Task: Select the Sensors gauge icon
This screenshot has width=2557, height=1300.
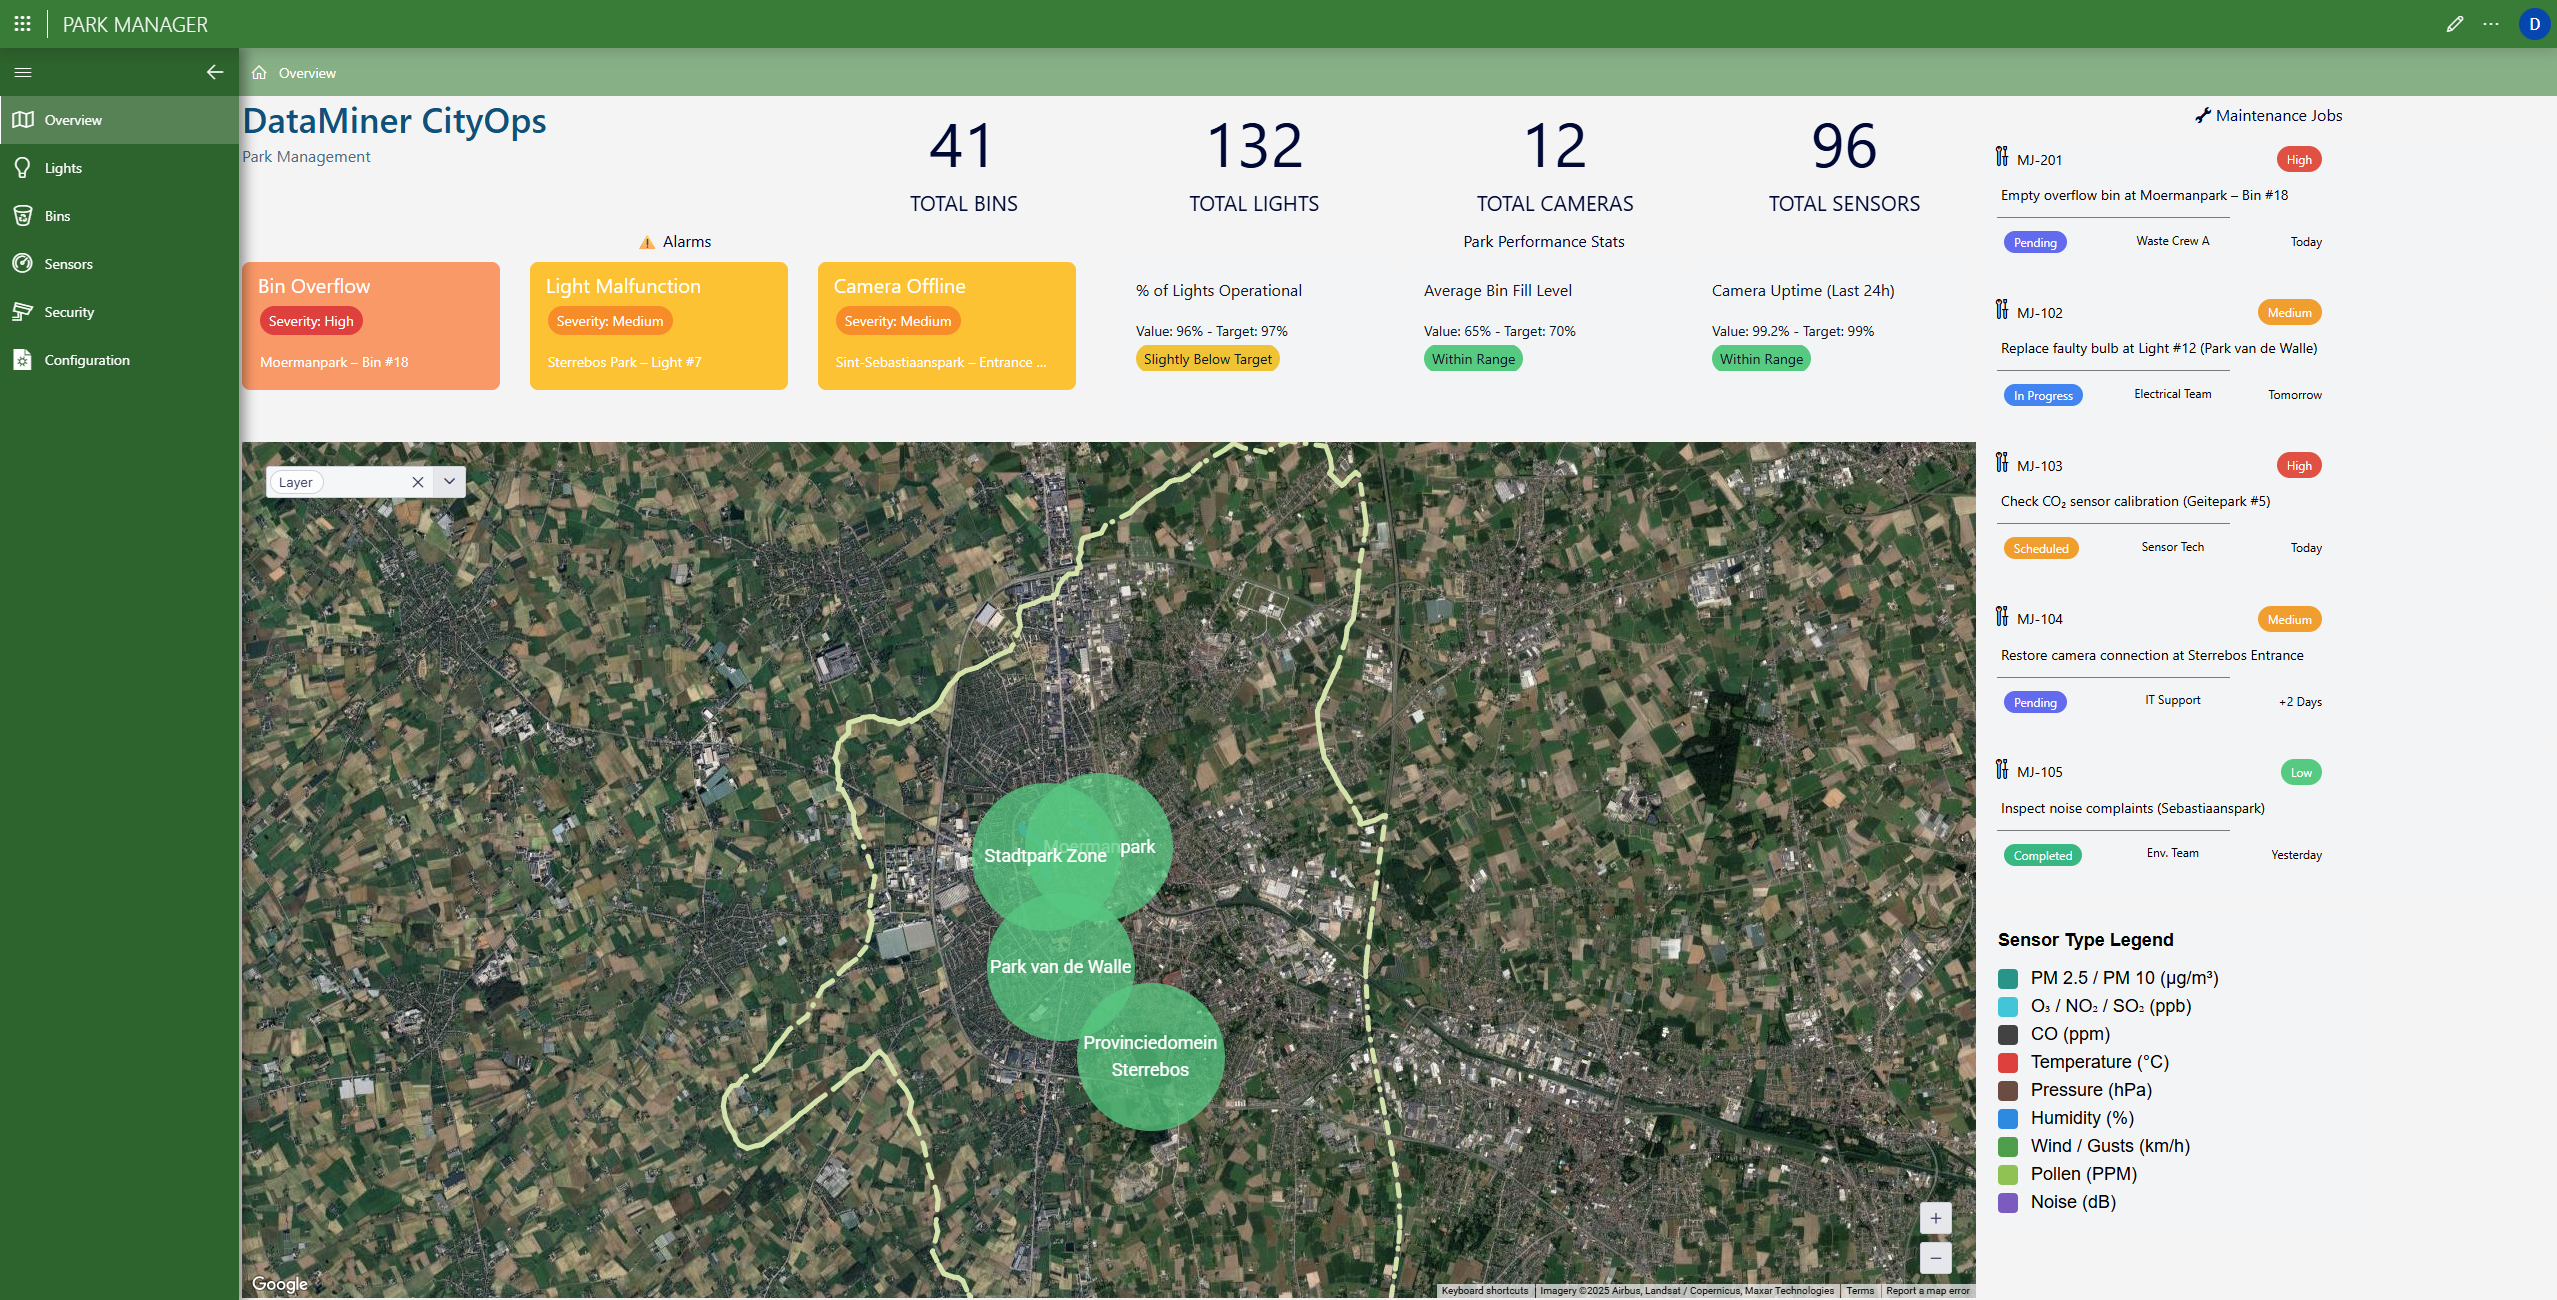Action: click(x=23, y=264)
